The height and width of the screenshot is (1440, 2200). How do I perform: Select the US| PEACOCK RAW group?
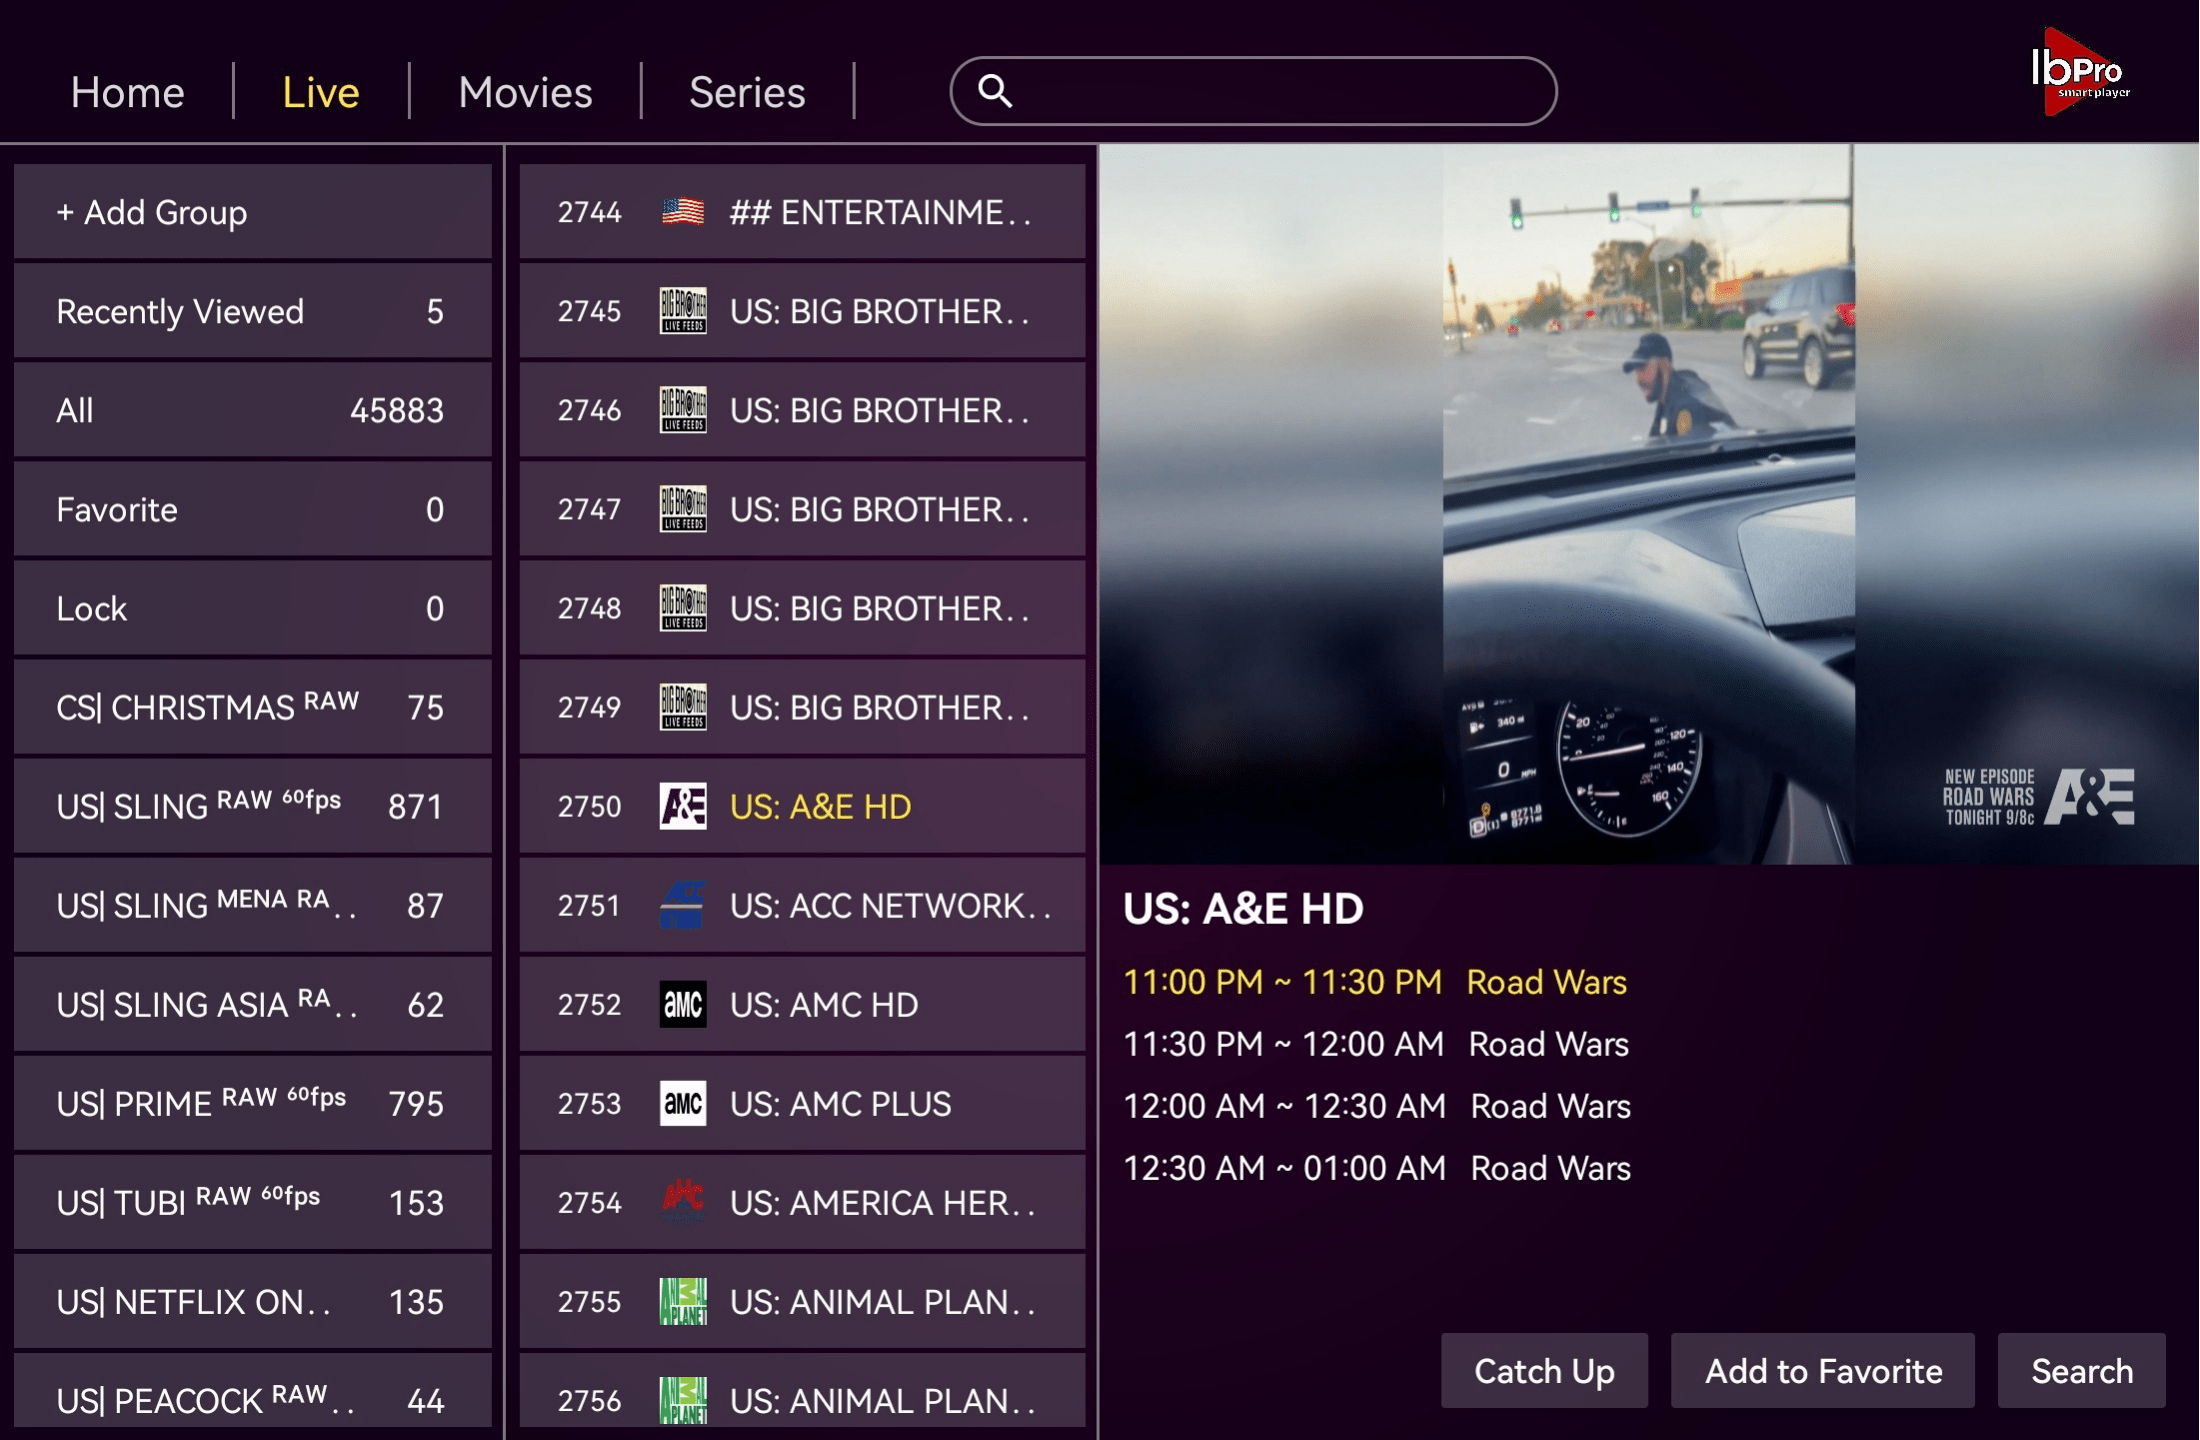(x=253, y=1390)
